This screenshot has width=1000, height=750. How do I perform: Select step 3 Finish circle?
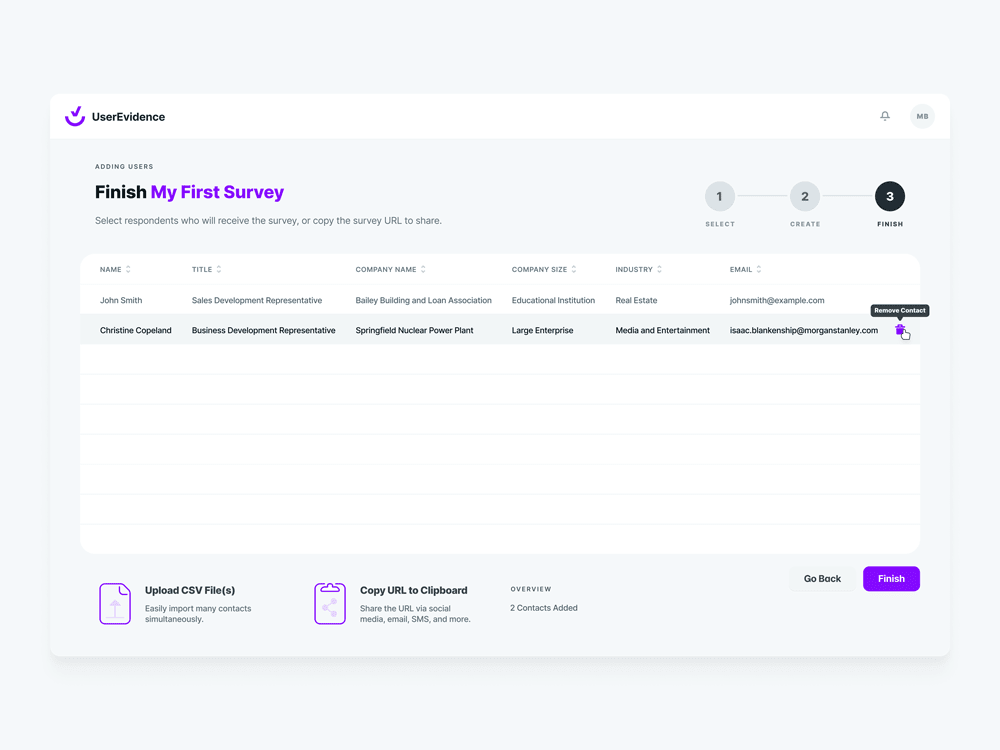(x=890, y=196)
